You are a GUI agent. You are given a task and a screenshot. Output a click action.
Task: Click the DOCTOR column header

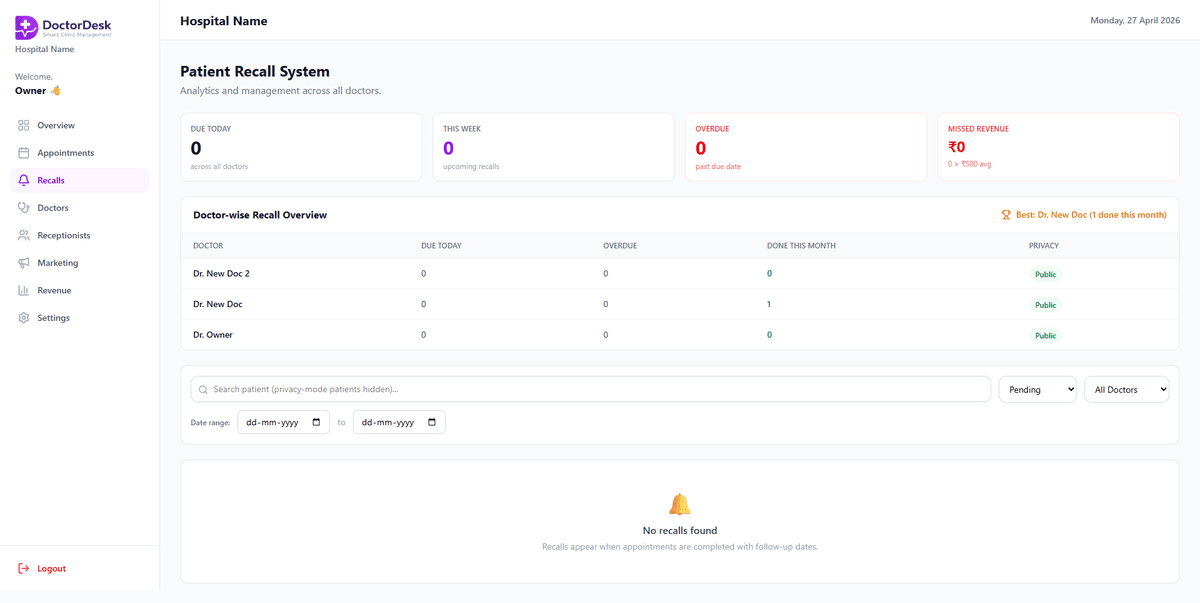tap(208, 246)
